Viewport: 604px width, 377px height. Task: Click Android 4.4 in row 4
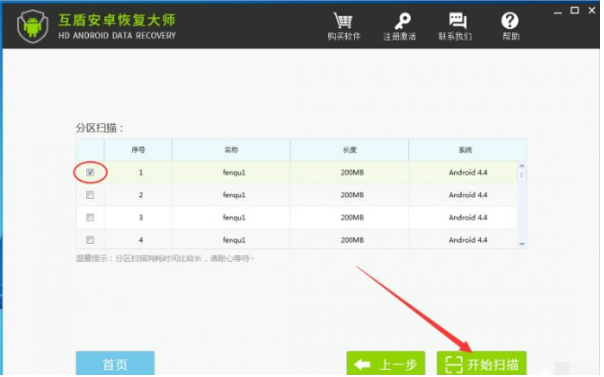click(x=468, y=240)
